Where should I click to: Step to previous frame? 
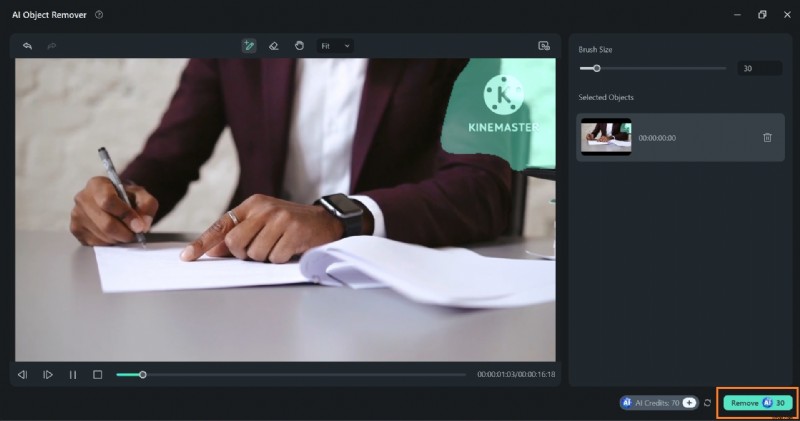22,375
